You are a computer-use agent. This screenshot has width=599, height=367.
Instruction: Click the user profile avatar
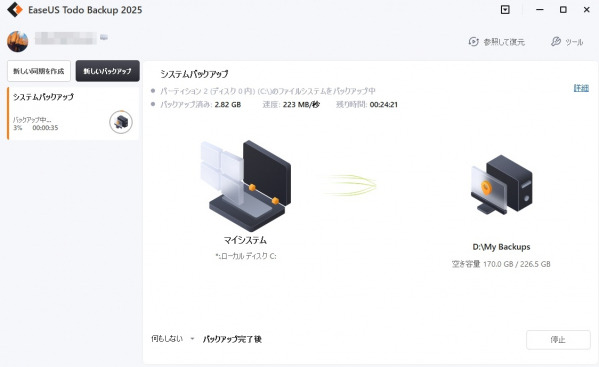coord(18,41)
